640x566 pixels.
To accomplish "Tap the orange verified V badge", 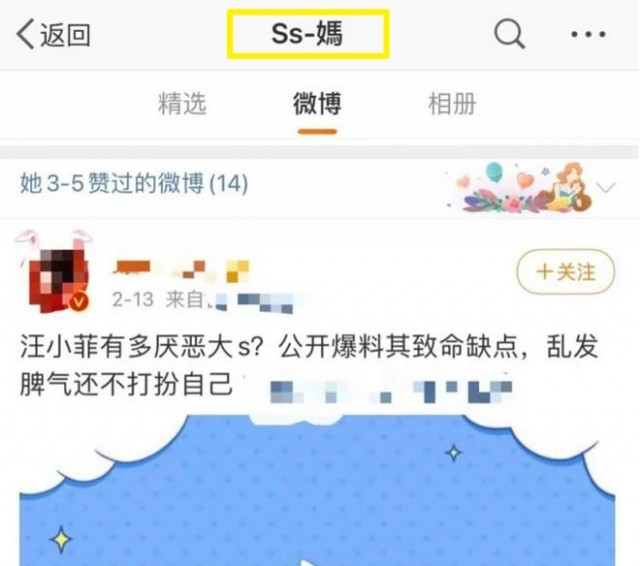I will [x=79, y=302].
